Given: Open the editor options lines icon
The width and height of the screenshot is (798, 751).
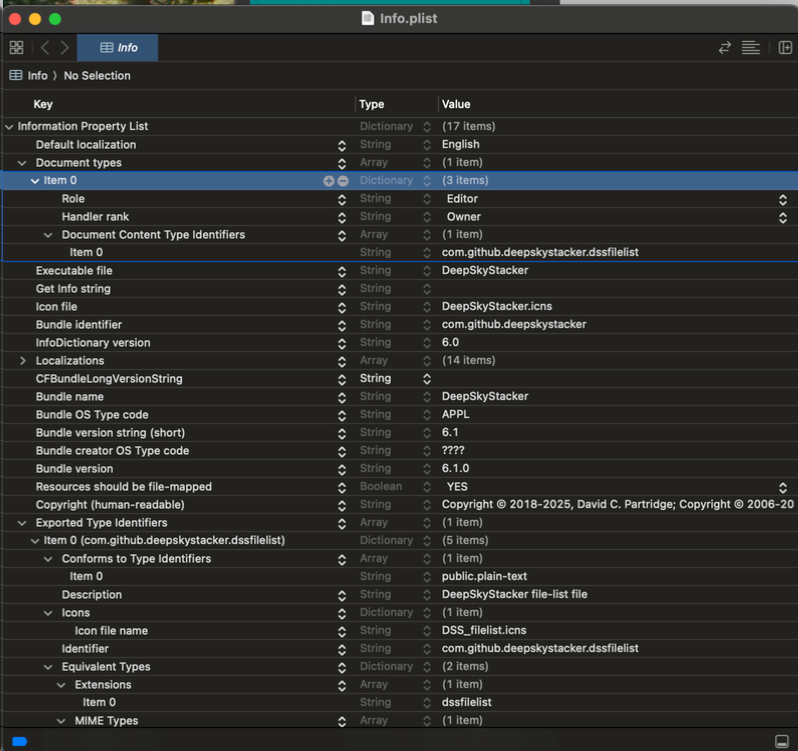Looking at the screenshot, I should tap(750, 48).
